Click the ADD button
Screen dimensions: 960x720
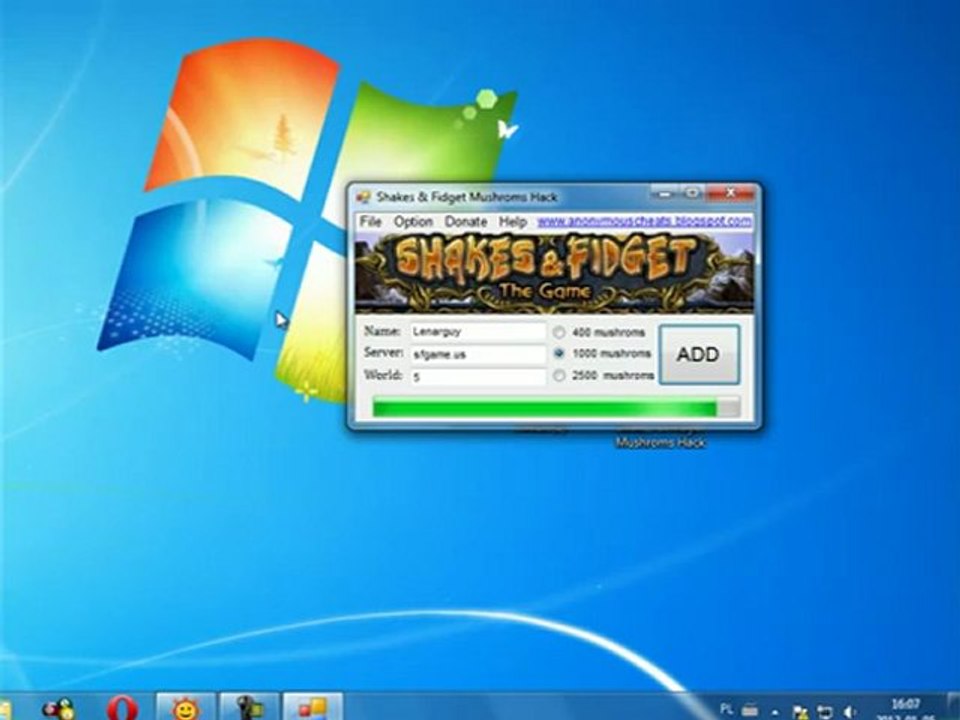pos(699,354)
